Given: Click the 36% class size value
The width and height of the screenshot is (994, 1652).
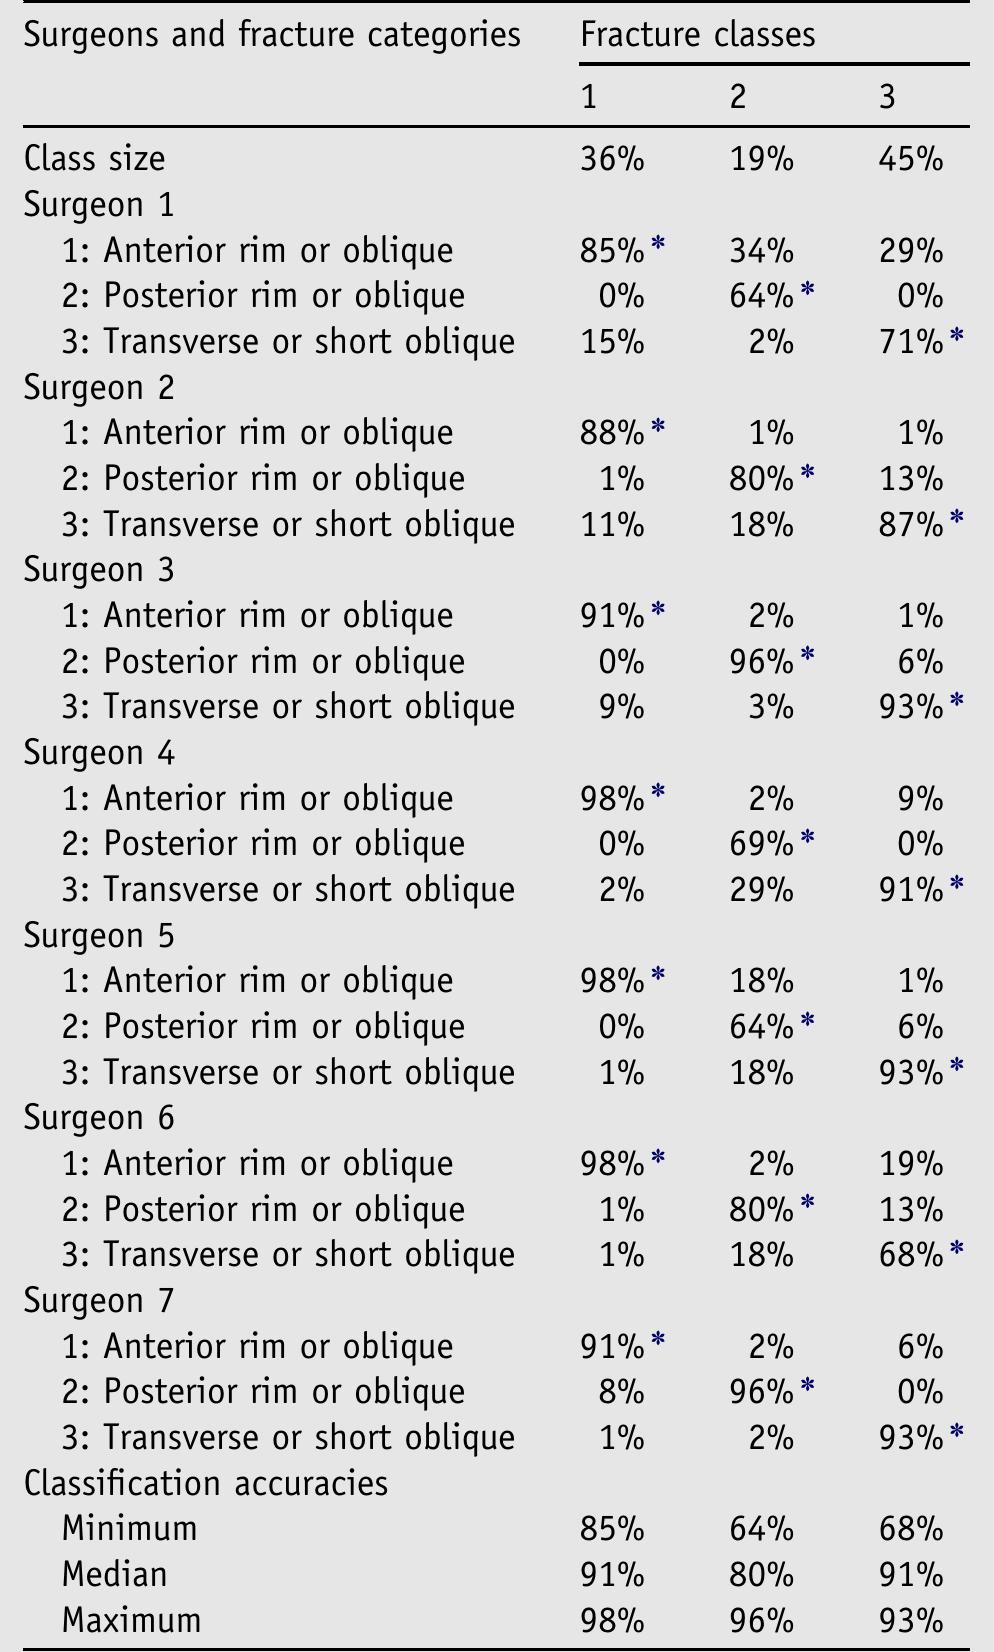Looking at the screenshot, I should coord(612,158).
